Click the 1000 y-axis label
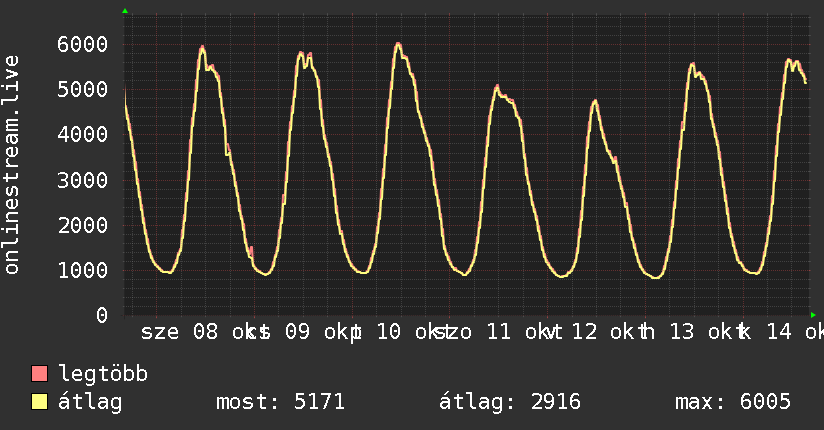824x430 pixels. [x=83, y=271]
